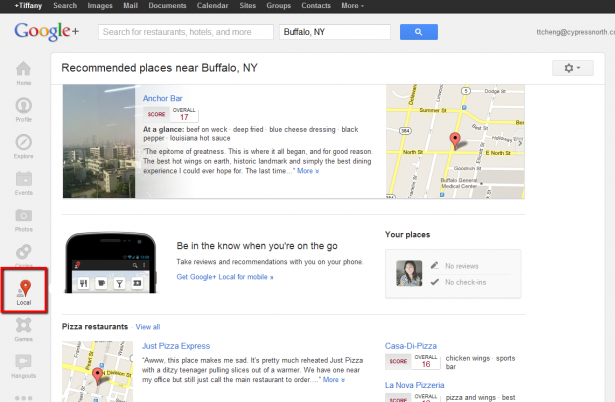Image resolution: width=615 pixels, height=402 pixels.
Task: Open Documents in top bar
Action: (167, 6)
